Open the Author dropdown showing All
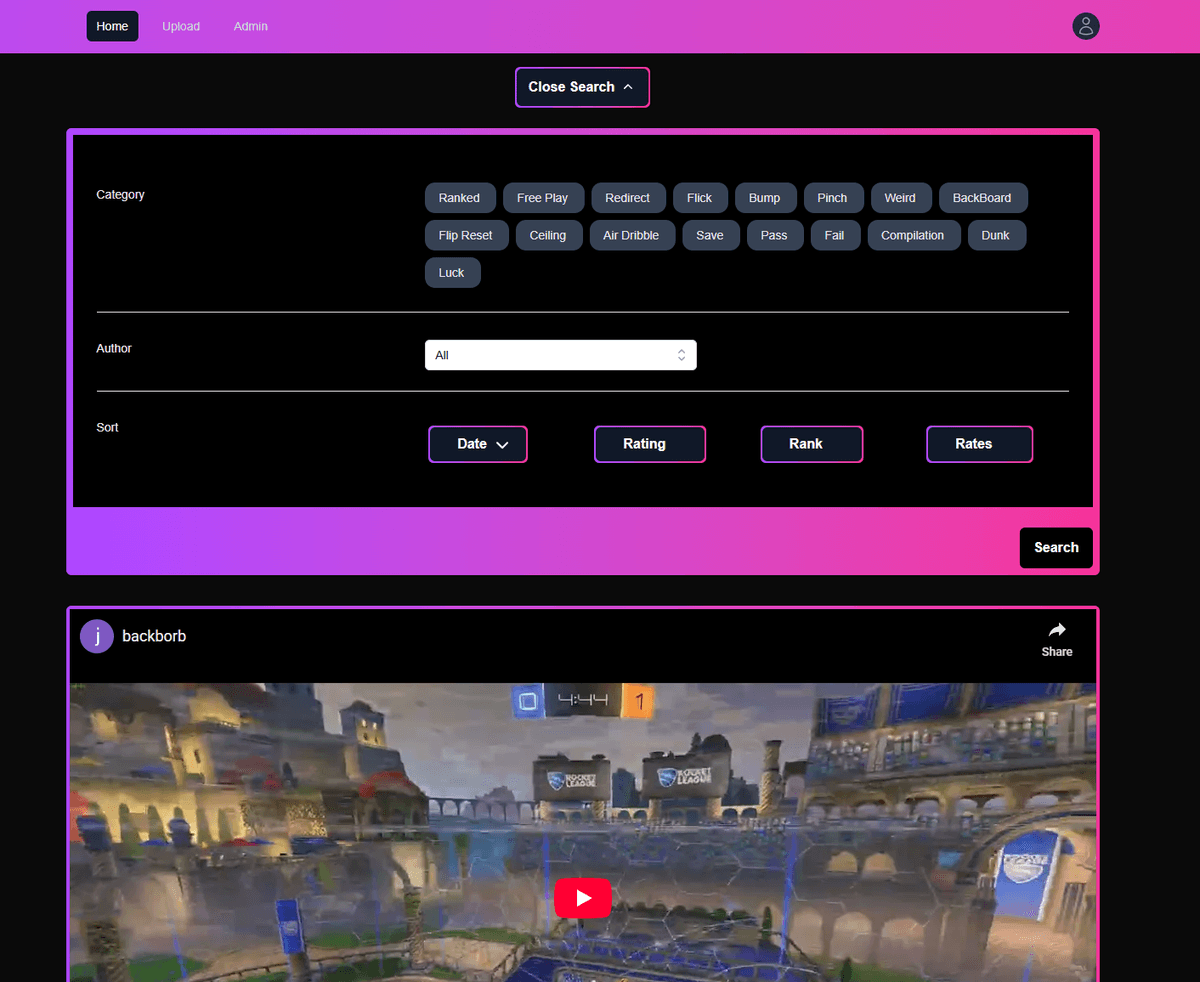The height and width of the screenshot is (982, 1200). click(560, 355)
